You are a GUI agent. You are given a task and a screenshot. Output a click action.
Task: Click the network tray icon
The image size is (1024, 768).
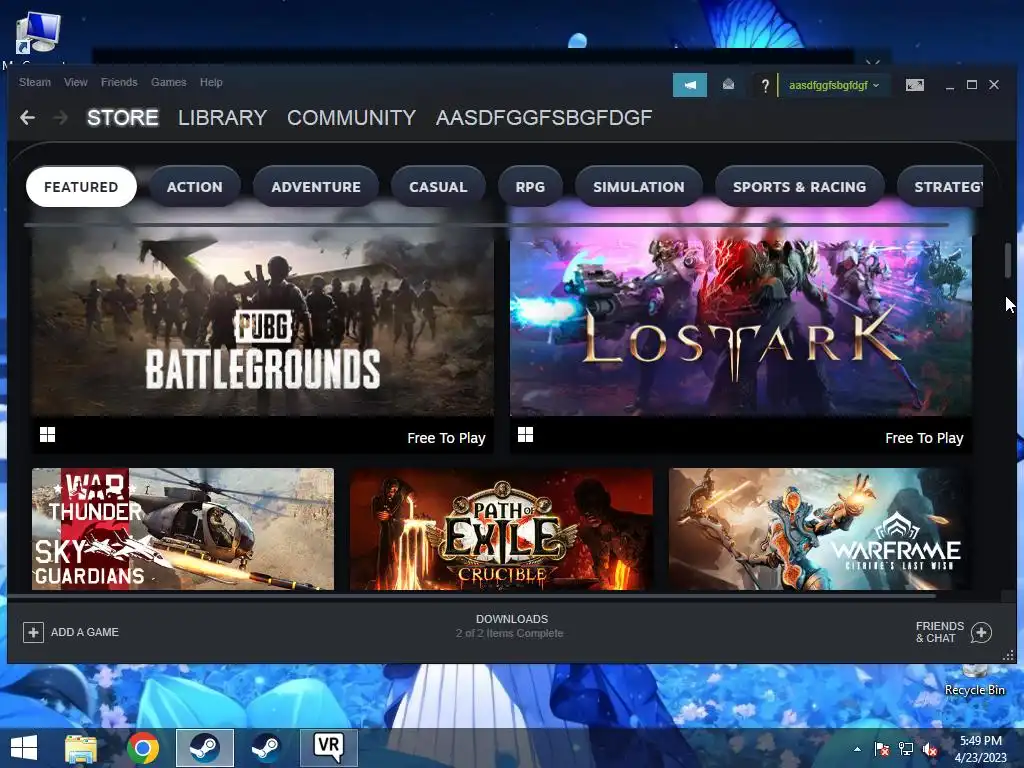pyautogui.click(x=906, y=749)
